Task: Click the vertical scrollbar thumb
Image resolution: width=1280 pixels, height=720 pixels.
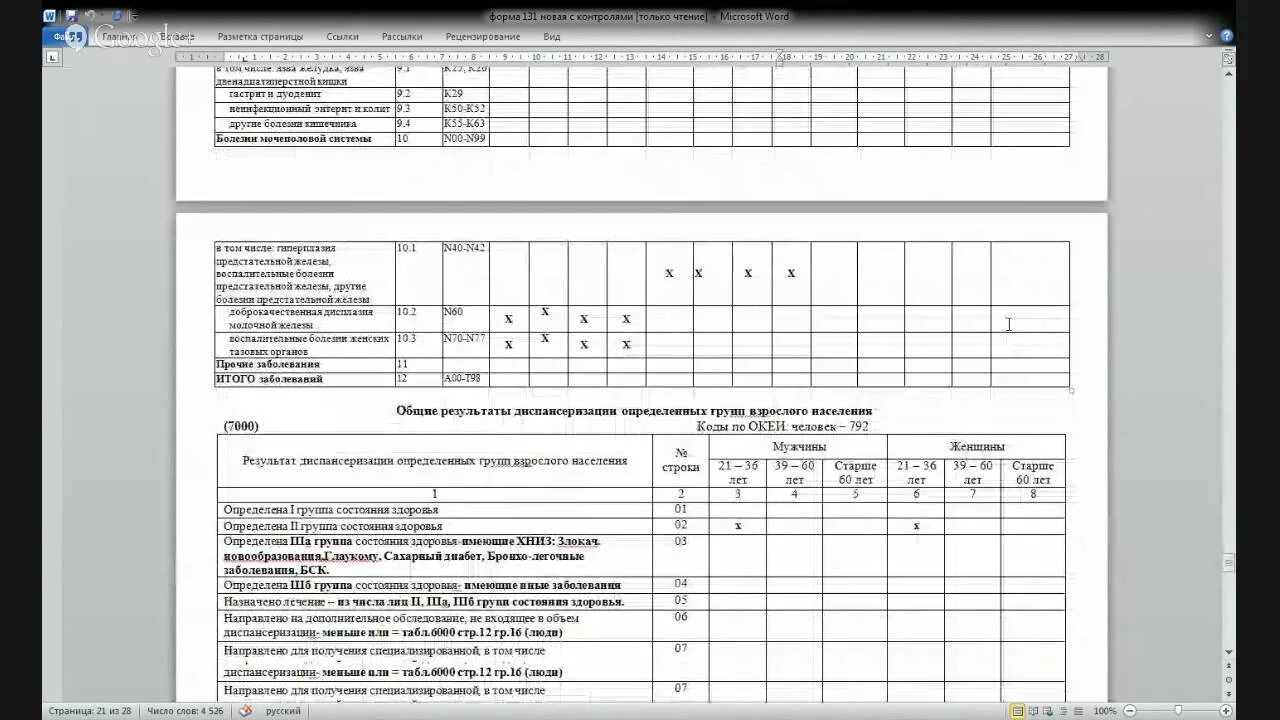Action: (x=1229, y=564)
